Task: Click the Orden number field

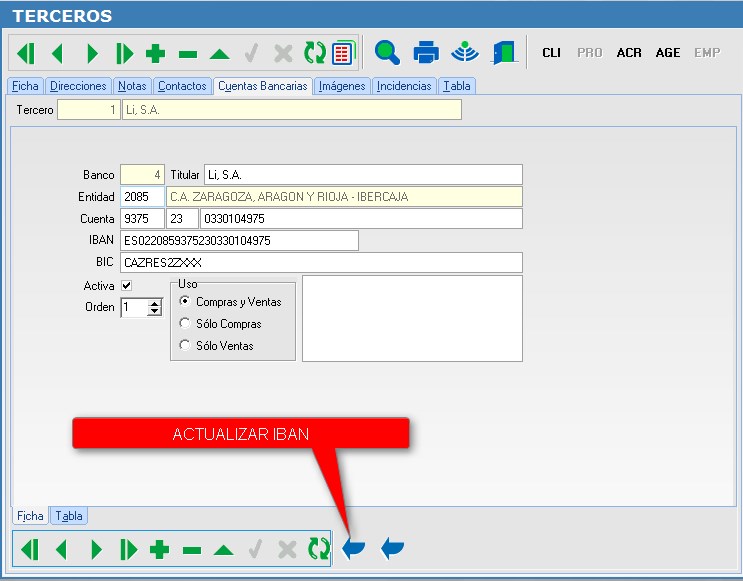Action: (134, 308)
